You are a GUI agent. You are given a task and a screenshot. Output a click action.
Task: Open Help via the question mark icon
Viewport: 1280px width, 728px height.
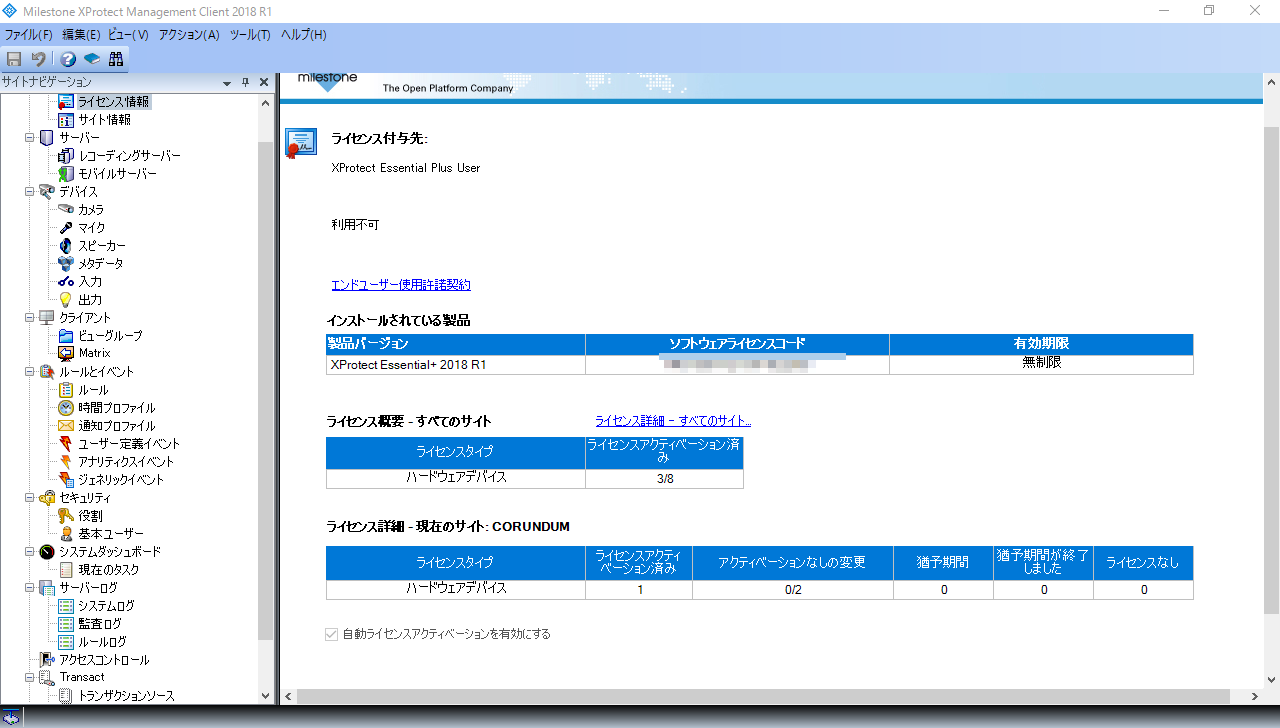point(68,59)
